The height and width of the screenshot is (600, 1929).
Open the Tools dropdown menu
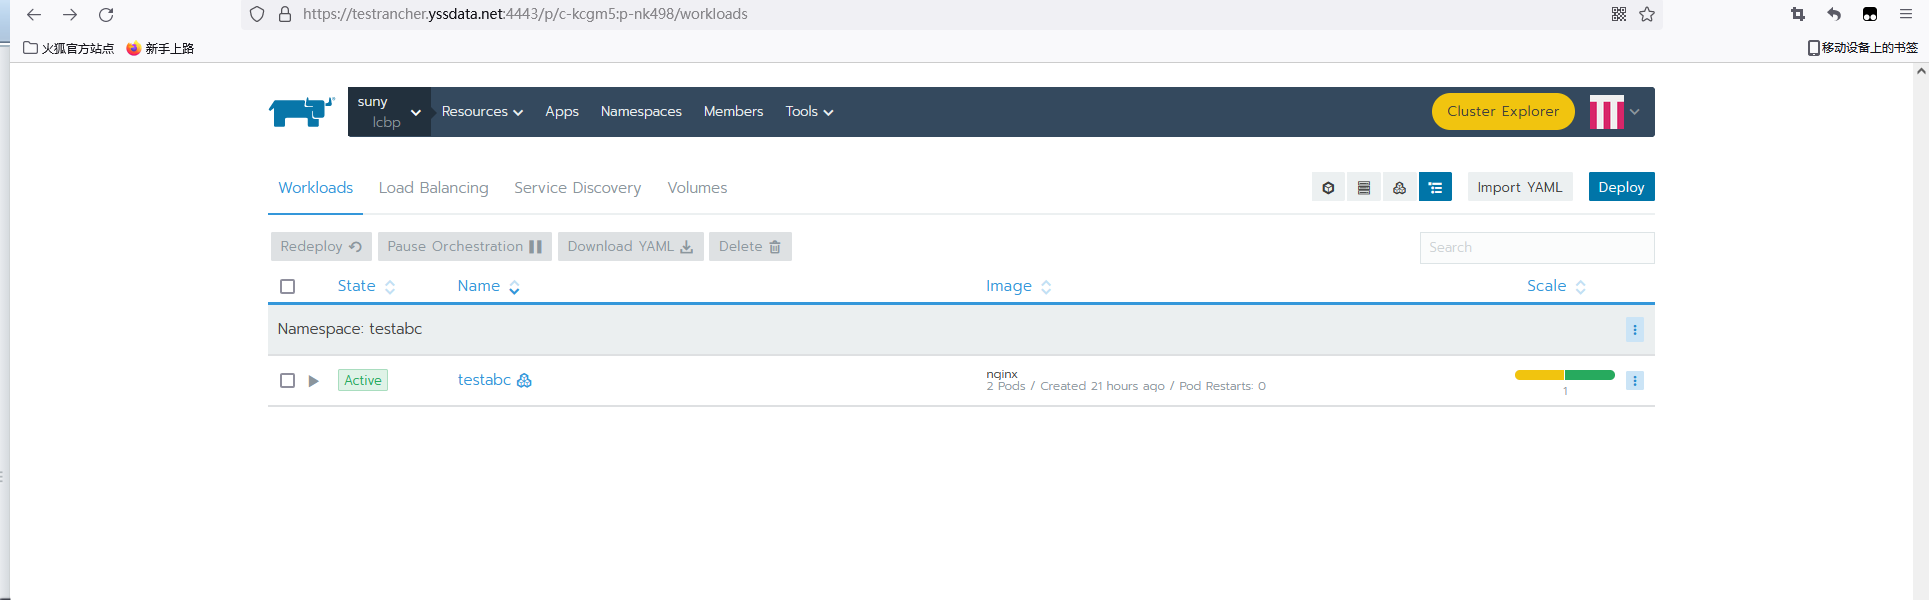(x=809, y=112)
